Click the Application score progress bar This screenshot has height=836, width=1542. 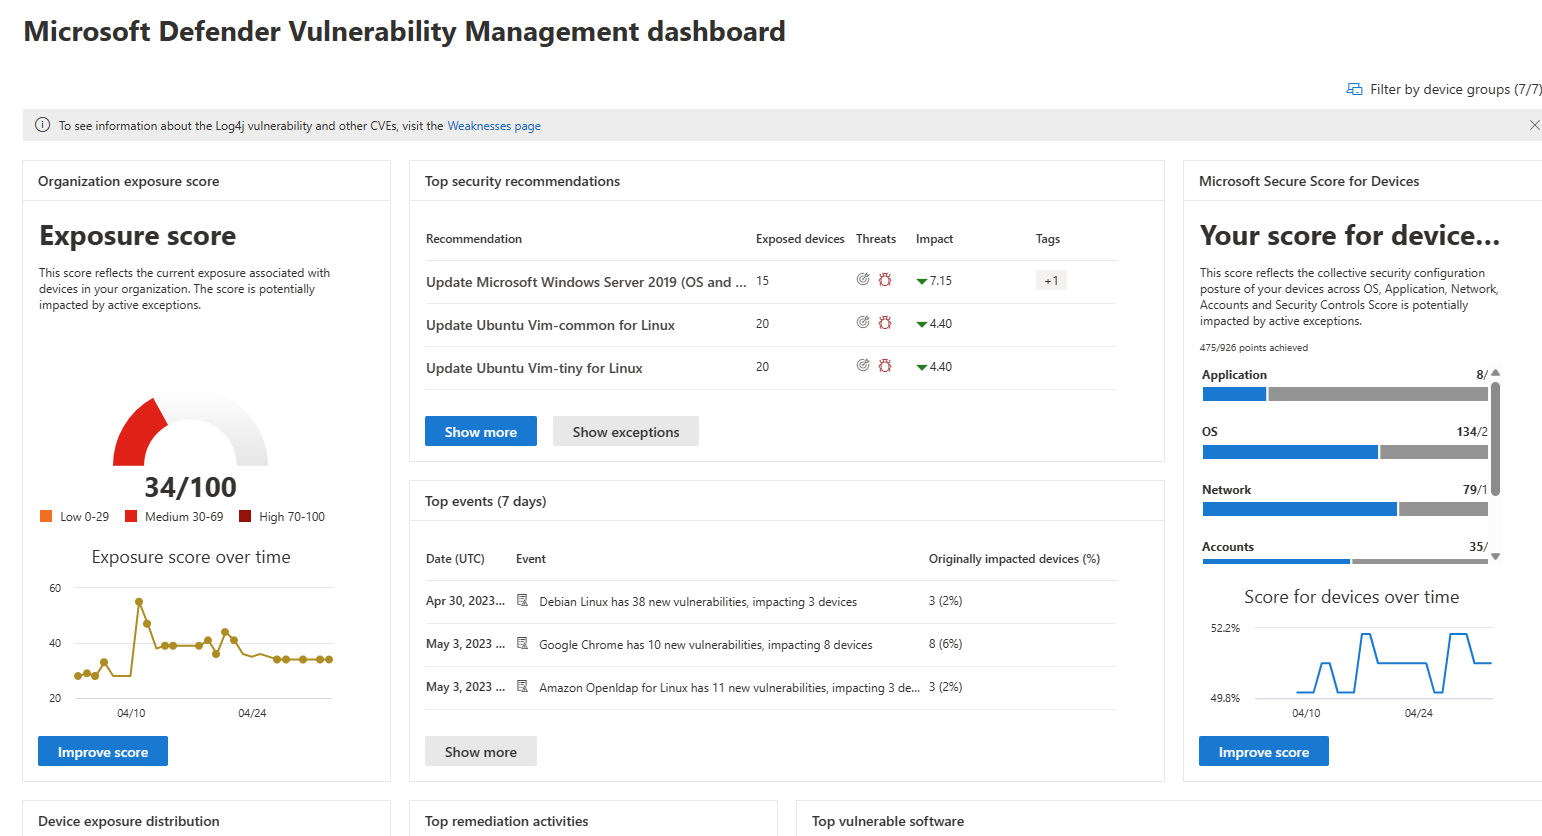coord(1345,394)
